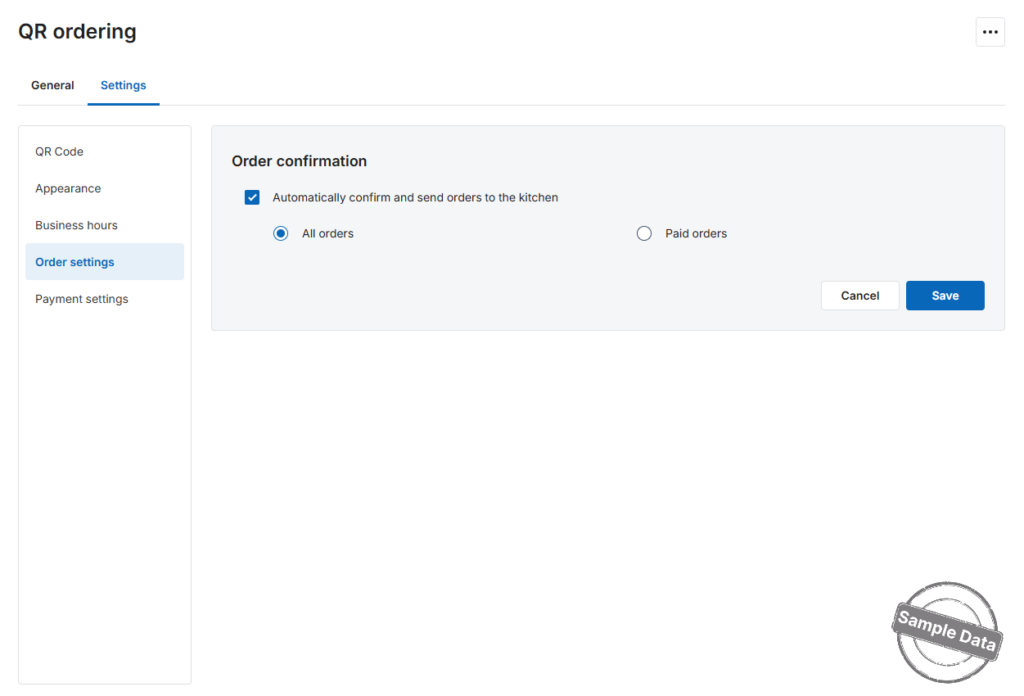Open the Settings tab
Image resolution: width=1024 pixels, height=696 pixels.
(x=123, y=86)
